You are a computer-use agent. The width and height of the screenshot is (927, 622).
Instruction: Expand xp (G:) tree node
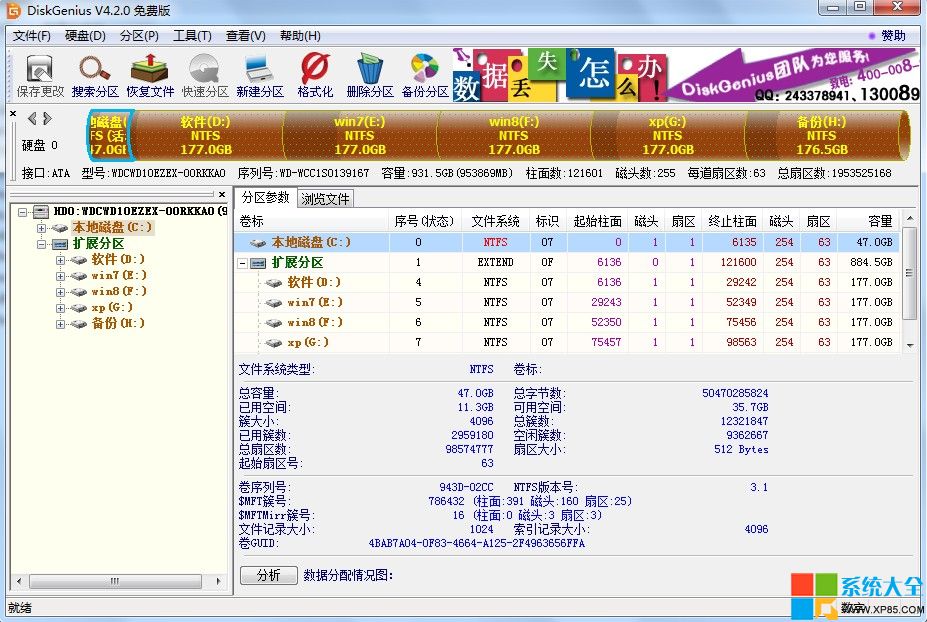(x=60, y=307)
